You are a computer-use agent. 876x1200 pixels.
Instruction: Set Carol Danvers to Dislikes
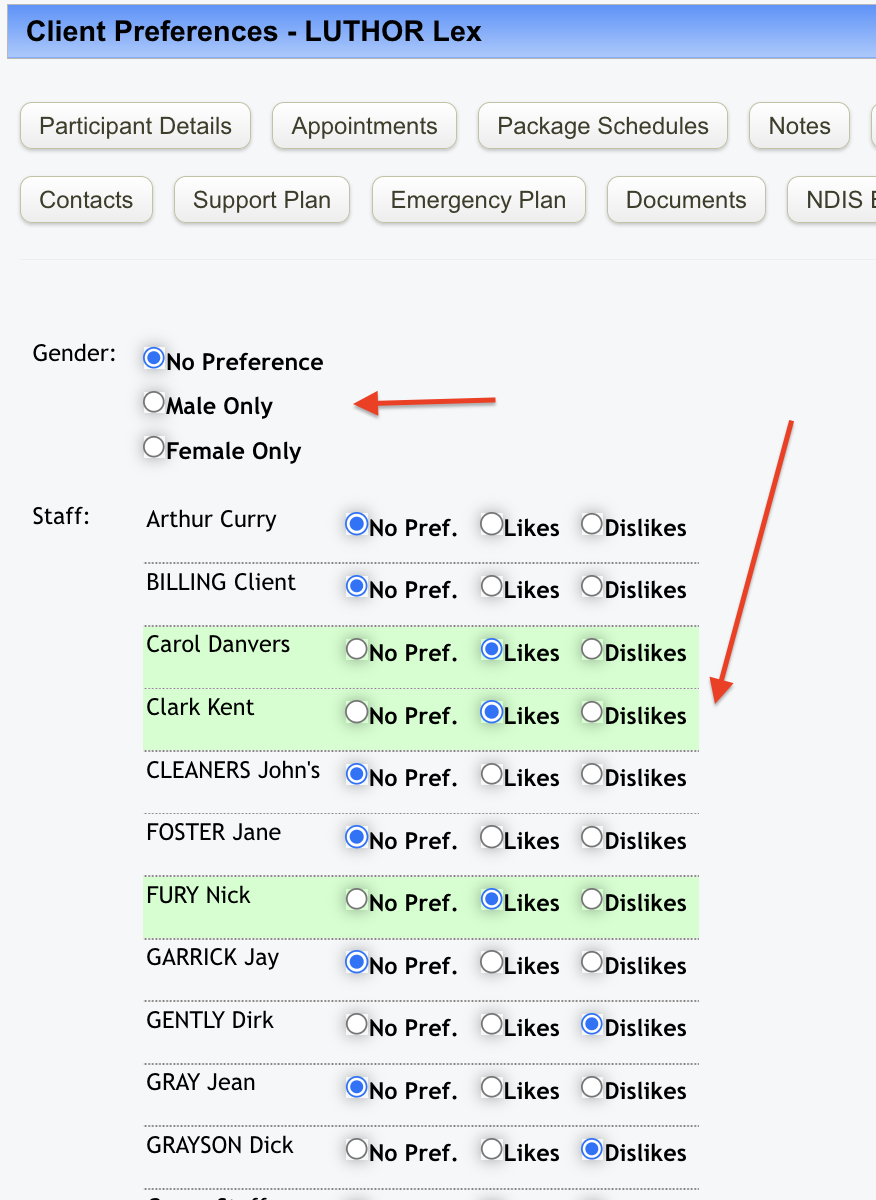pyautogui.click(x=592, y=650)
